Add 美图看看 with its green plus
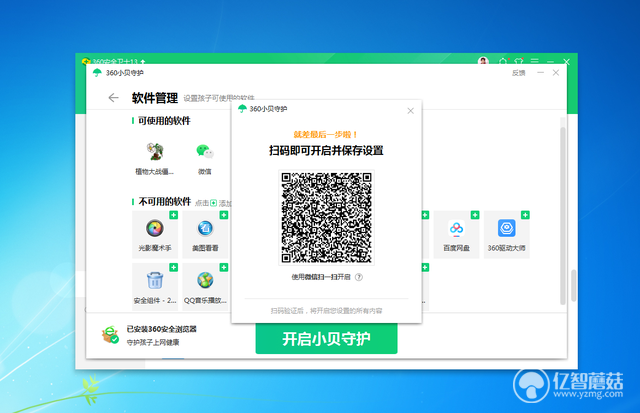The image size is (640, 413). tap(224, 215)
